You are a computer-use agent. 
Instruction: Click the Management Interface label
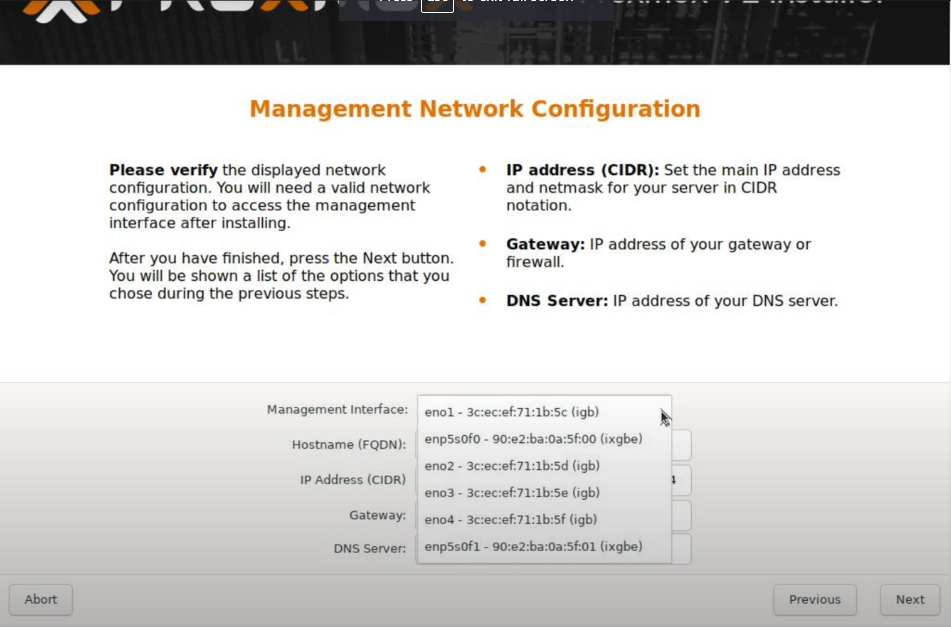click(337, 409)
